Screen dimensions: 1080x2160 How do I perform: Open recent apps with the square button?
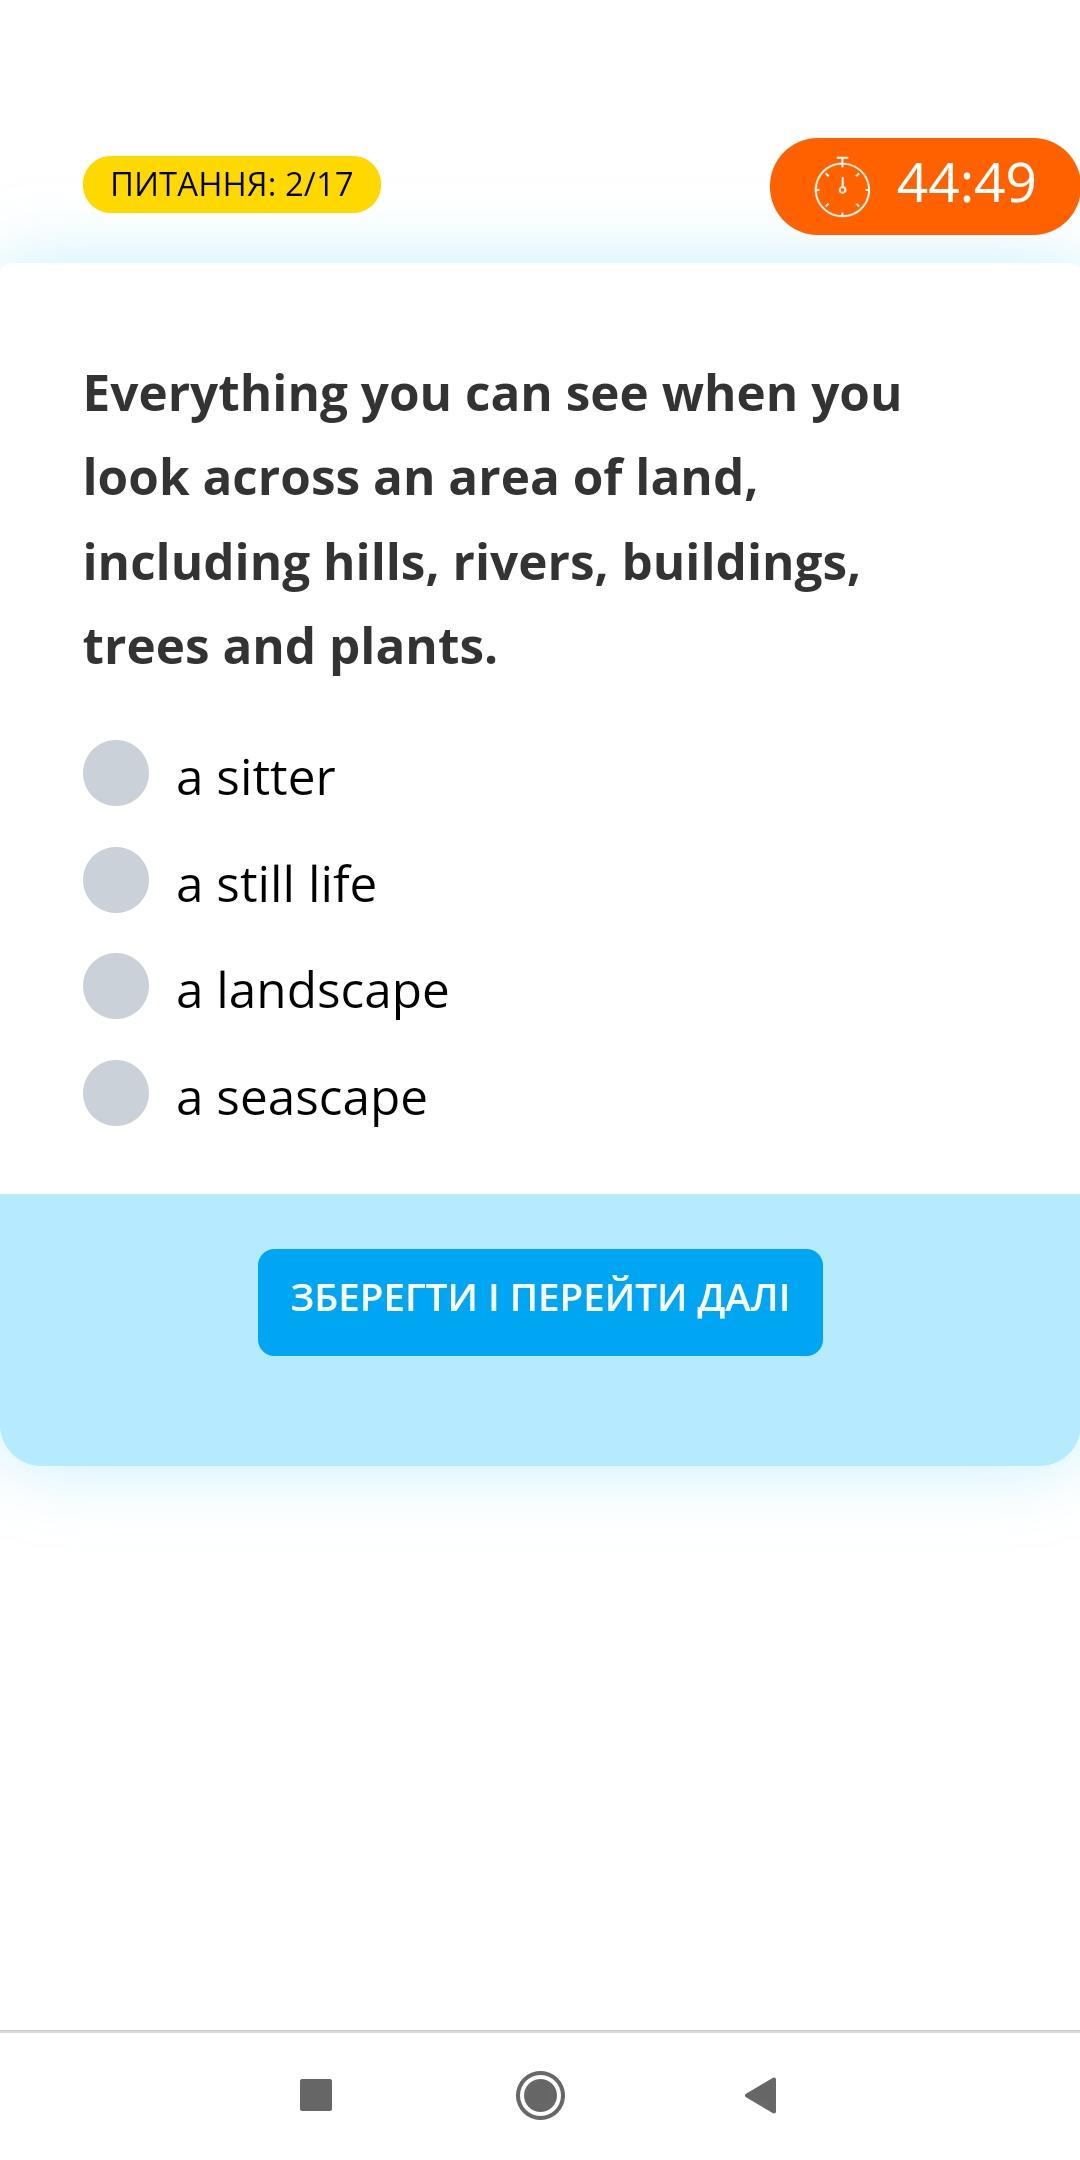point(316,2094)
